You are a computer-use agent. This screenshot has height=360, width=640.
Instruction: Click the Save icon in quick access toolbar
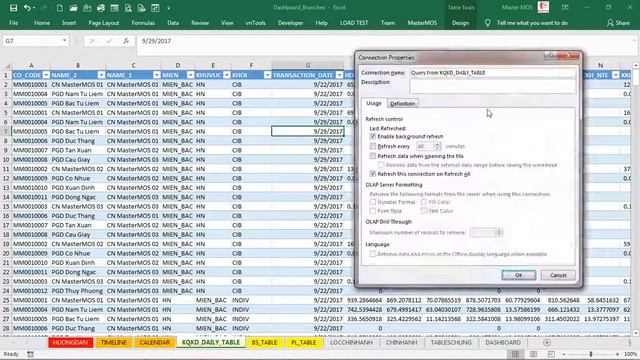pyautogui.click(x=13, y=8)
